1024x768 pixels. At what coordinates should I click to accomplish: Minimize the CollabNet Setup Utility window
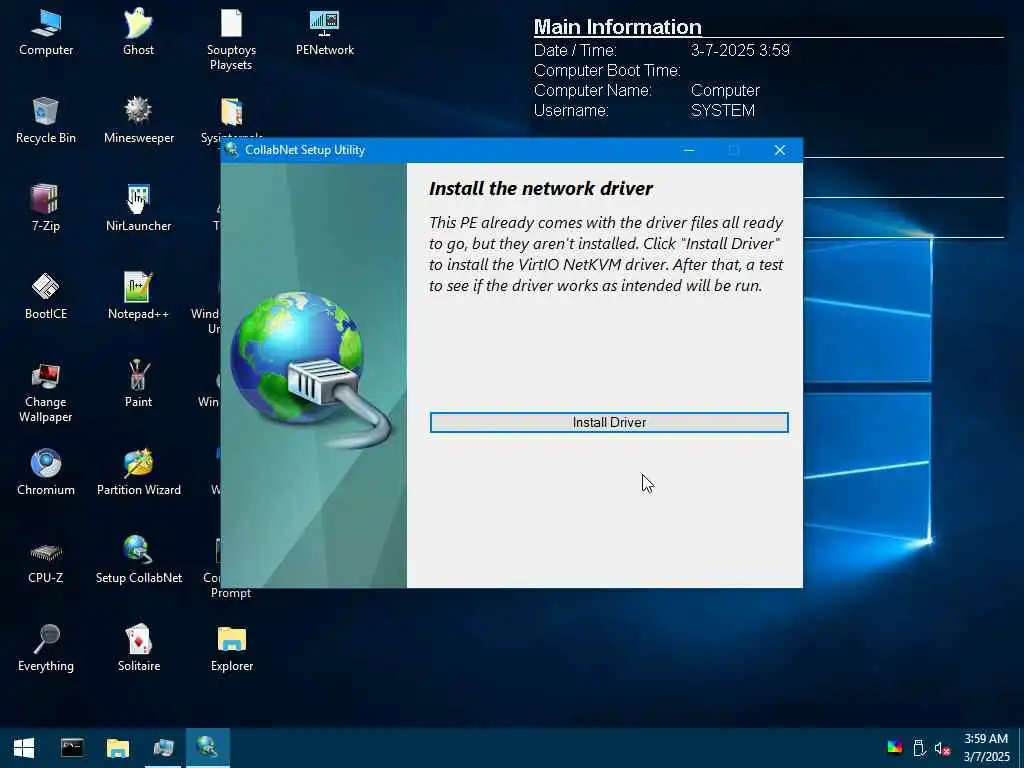pos(688,150)
